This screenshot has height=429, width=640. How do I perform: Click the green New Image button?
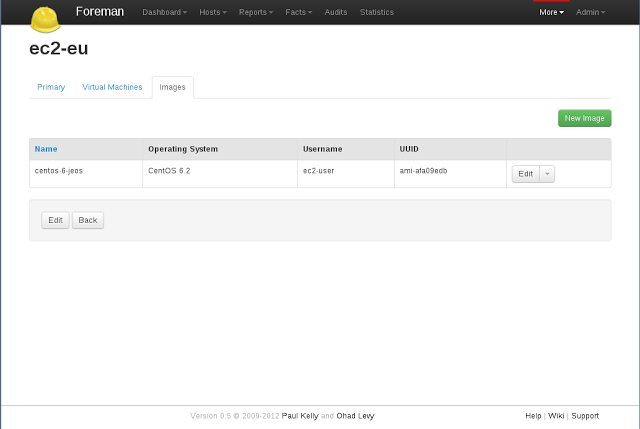(x=584, y=118)
